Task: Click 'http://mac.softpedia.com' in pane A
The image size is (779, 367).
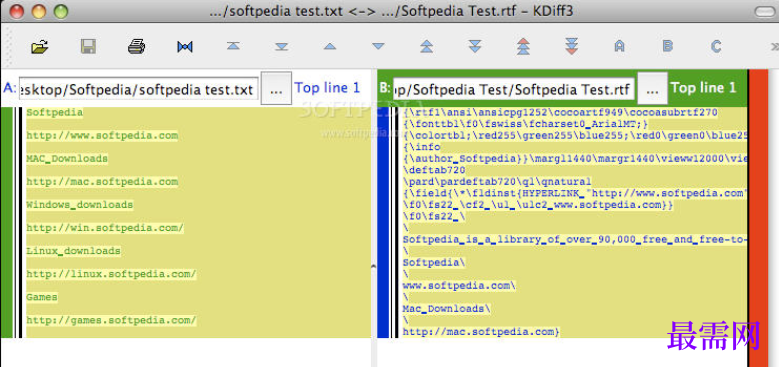Action: tap(102, 182)
